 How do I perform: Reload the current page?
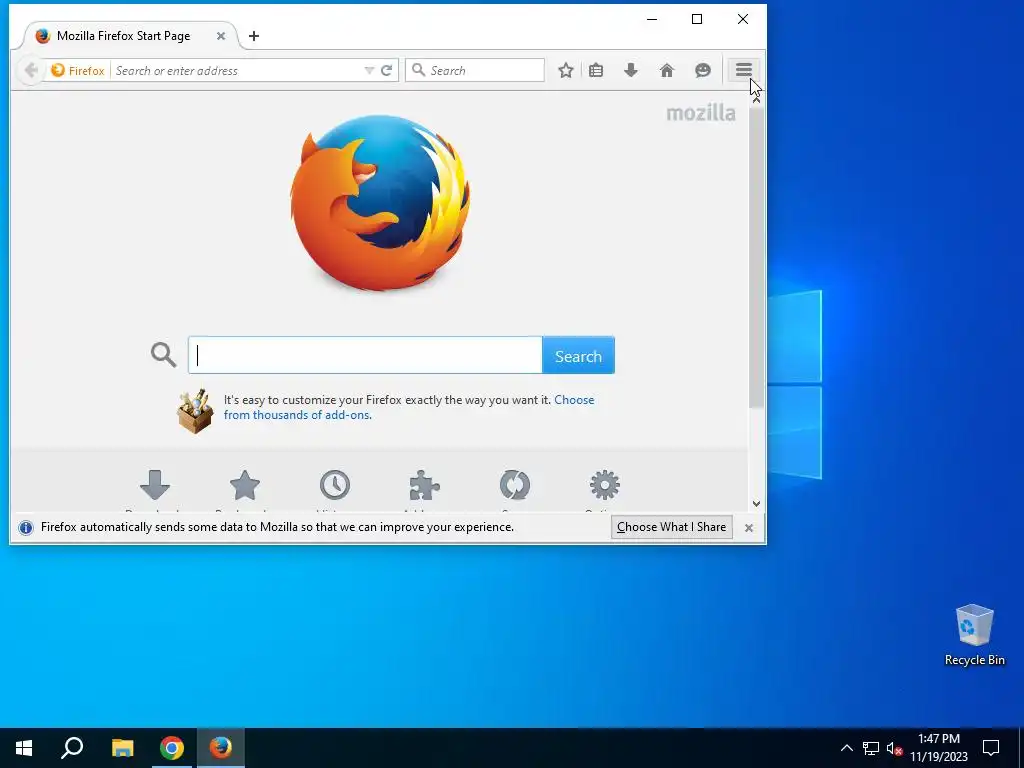387,71
